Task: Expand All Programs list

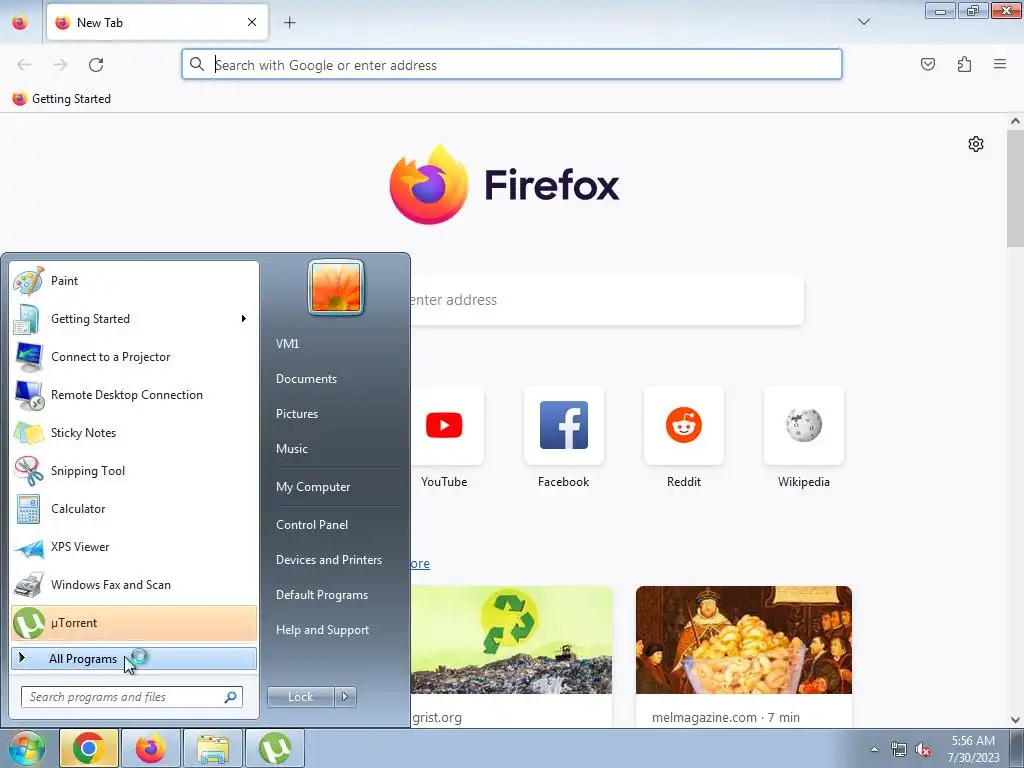Action: pos(134,659)
